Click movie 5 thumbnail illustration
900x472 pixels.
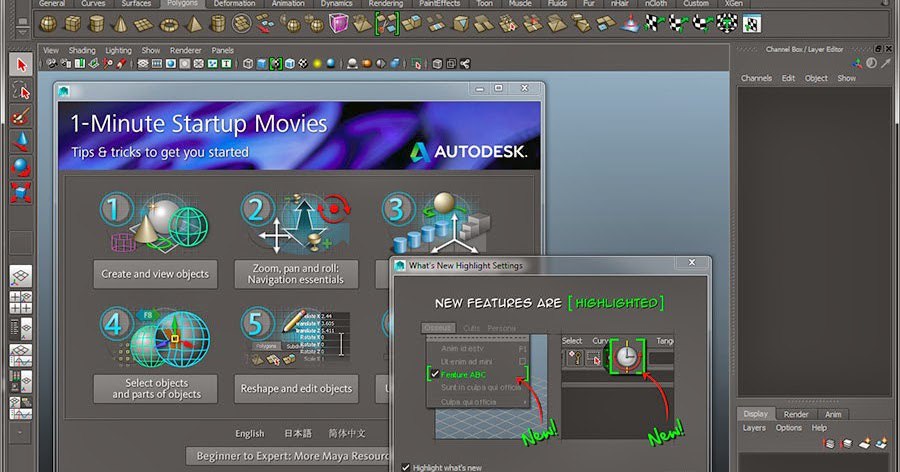[296, 338]
